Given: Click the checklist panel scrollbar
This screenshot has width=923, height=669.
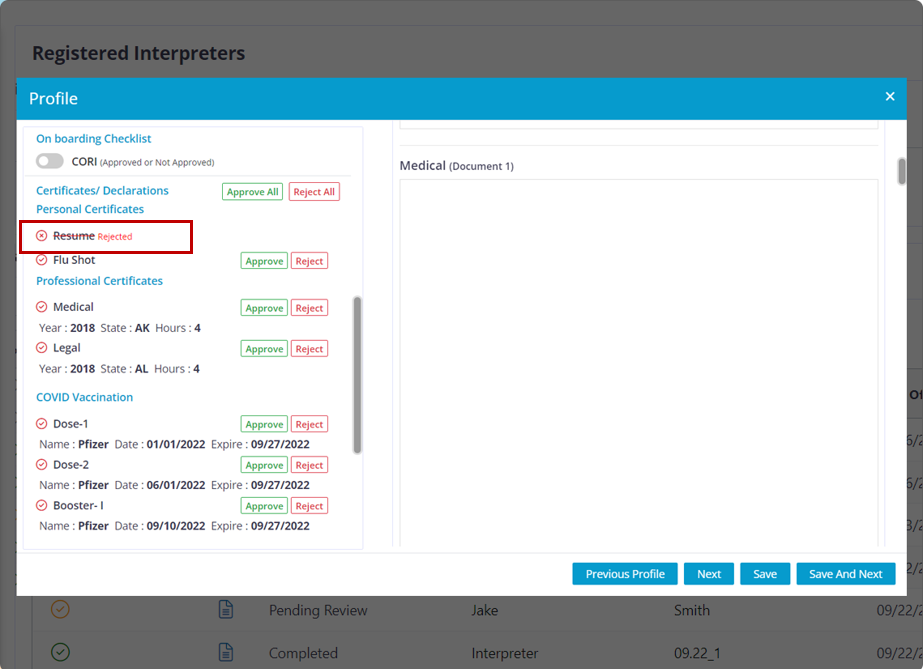Looking at the screenshot, I should click(x=358, y=375).
